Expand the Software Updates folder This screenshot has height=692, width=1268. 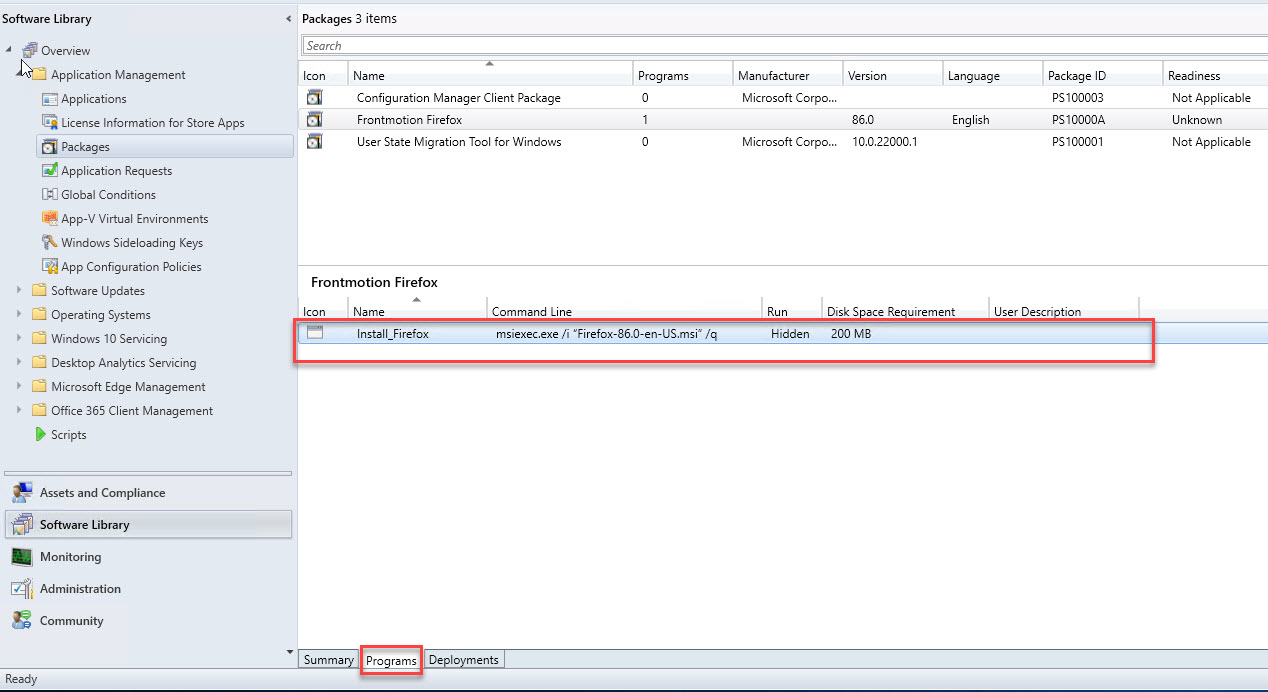pyautogui.click(x=19, y=291)
